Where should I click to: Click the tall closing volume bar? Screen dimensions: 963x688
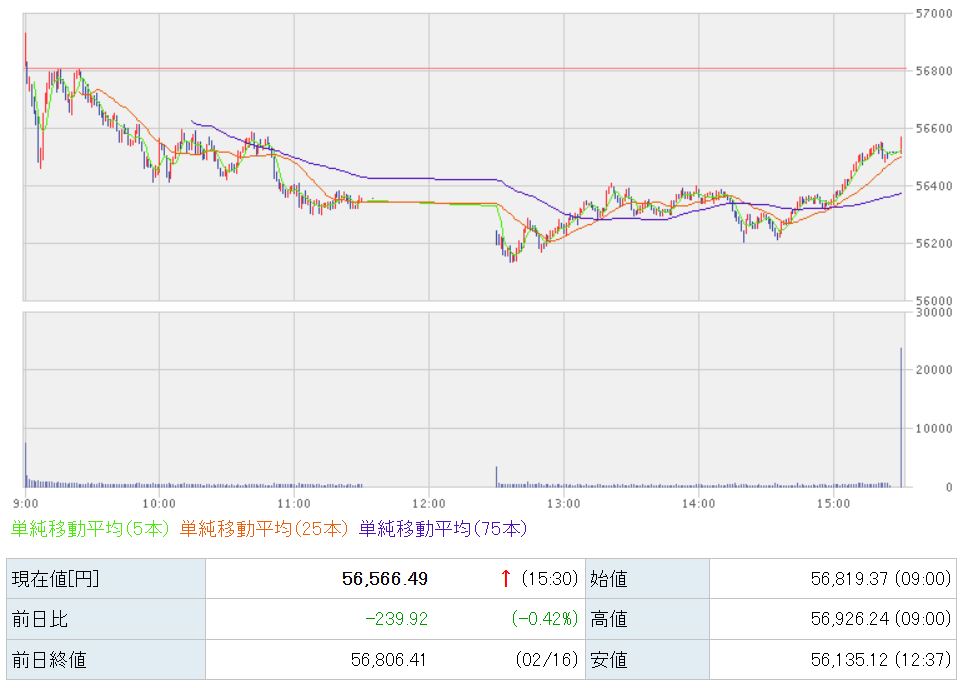click(901, 420)
